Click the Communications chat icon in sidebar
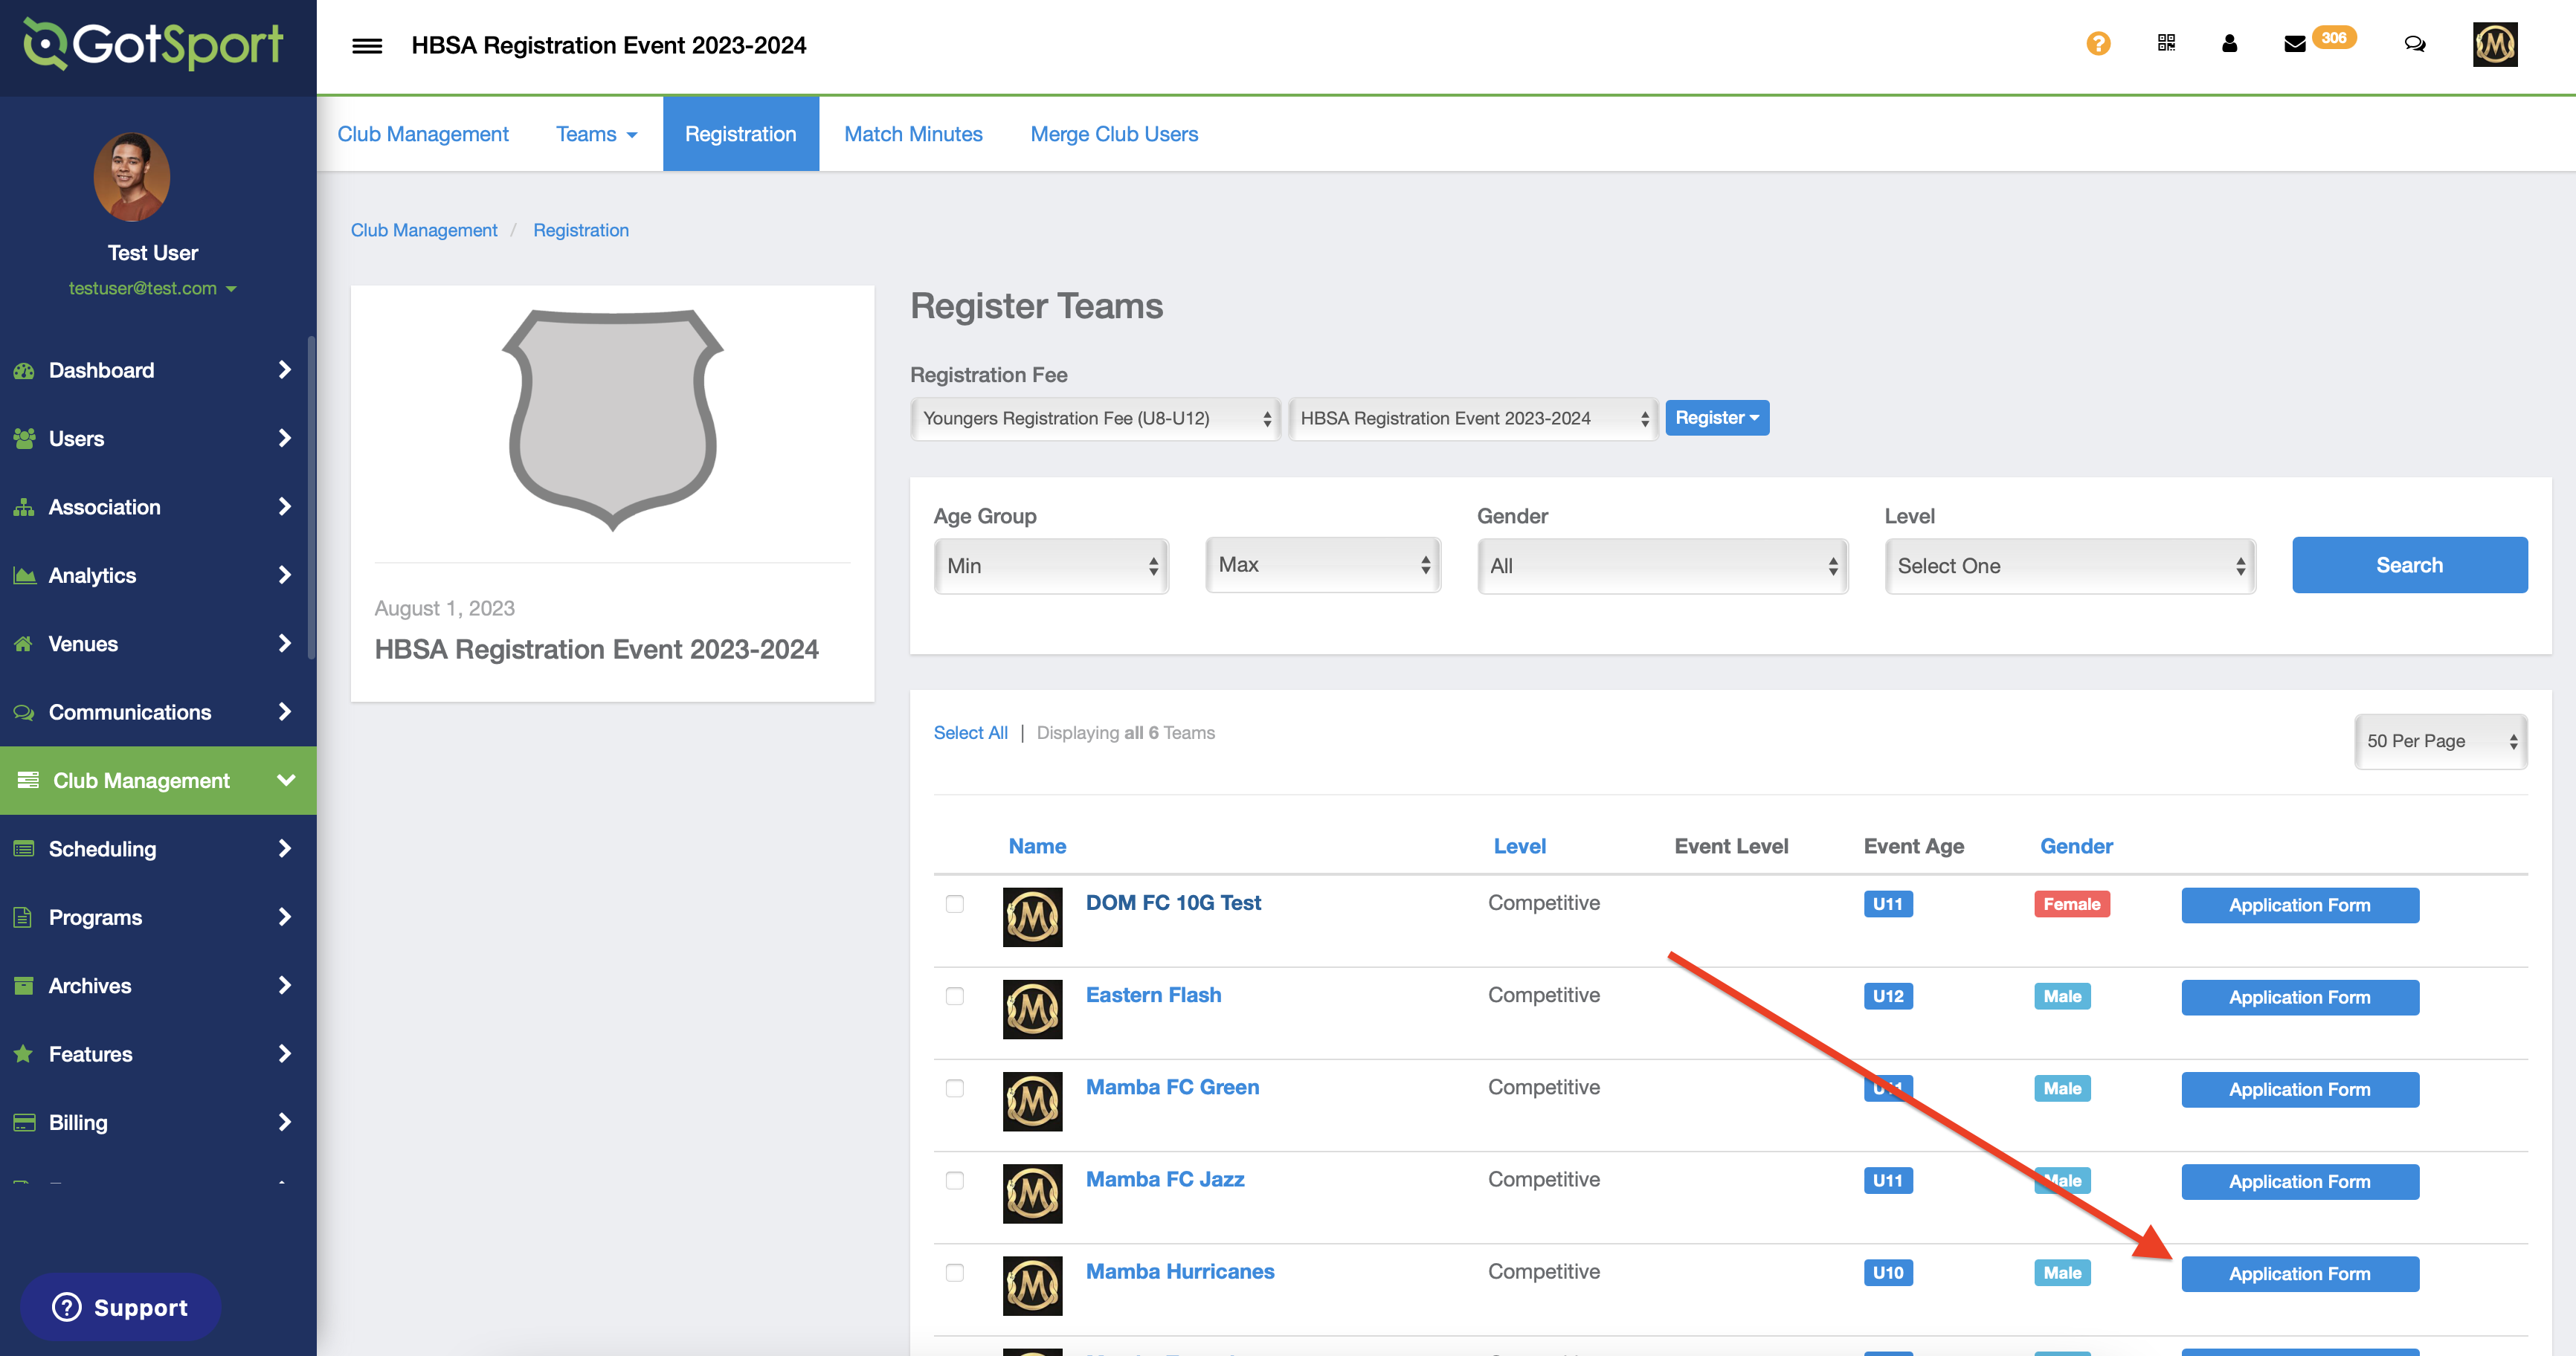 point(24,712)
